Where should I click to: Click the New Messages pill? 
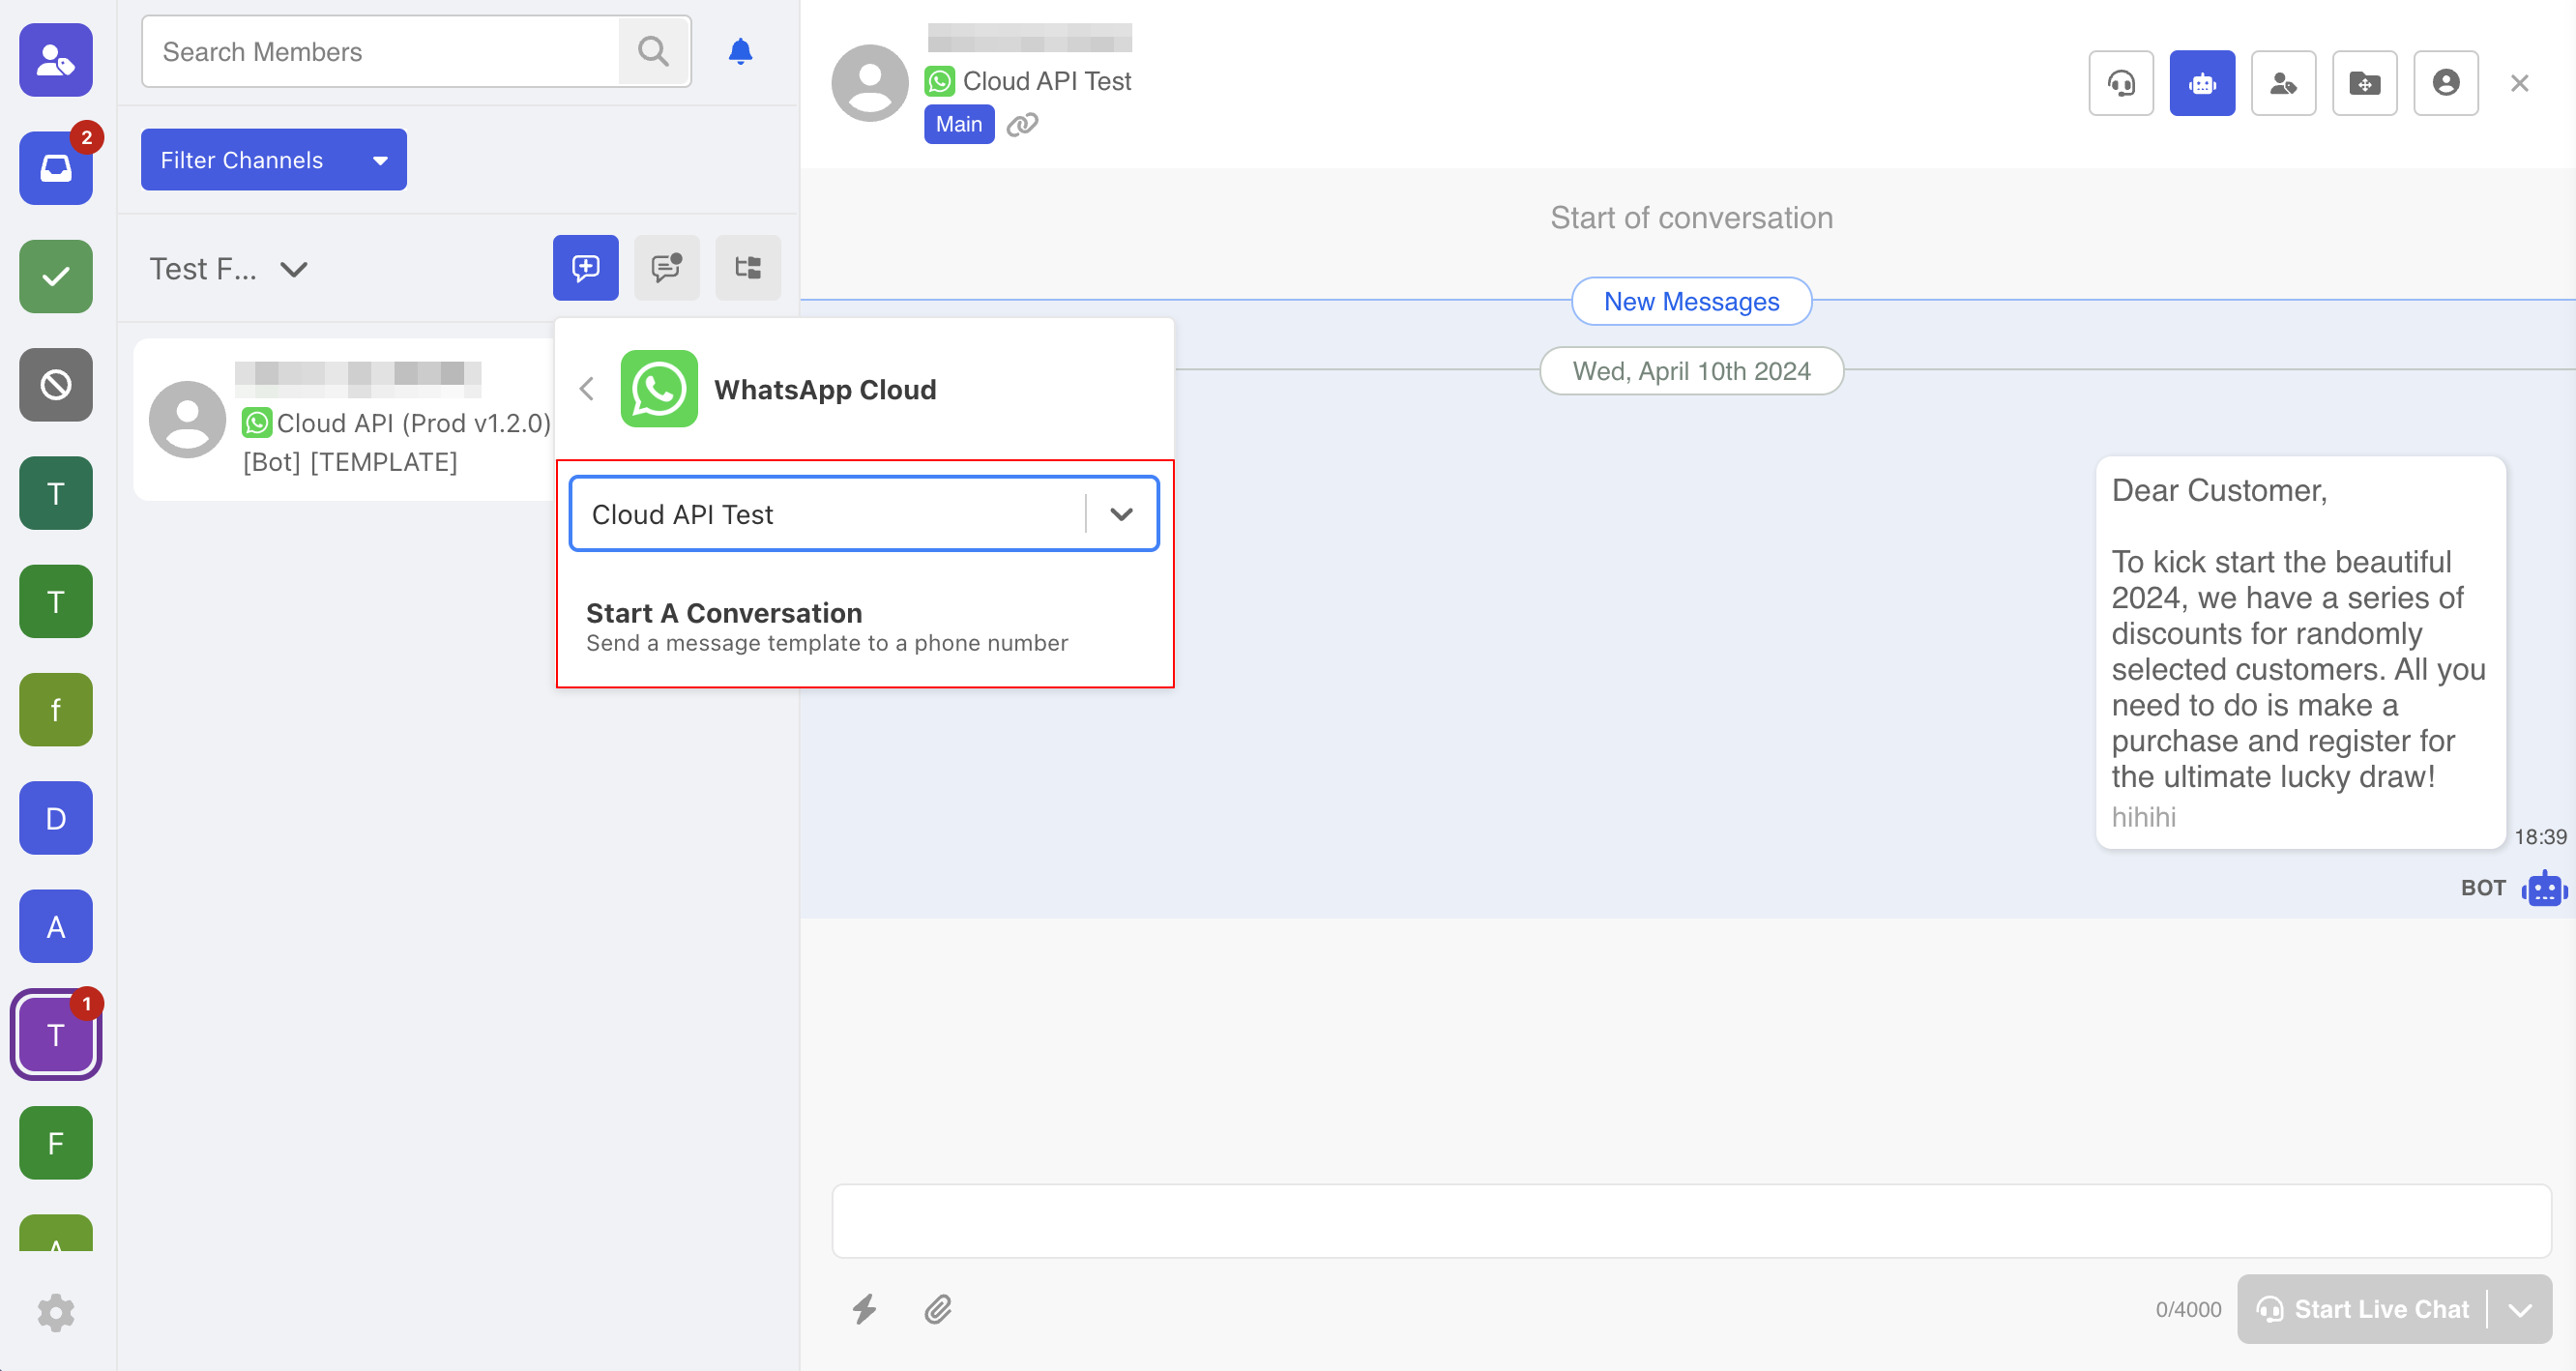1690,301
